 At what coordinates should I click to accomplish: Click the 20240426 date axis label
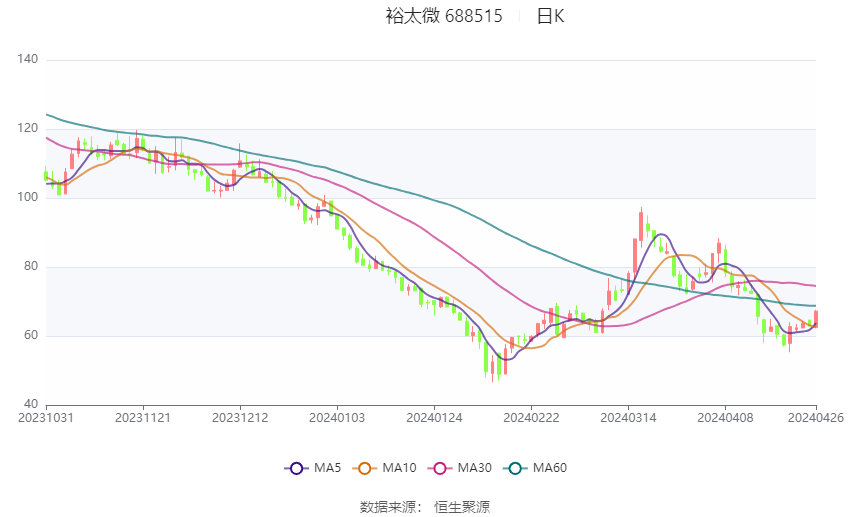[x=816, y=418]
